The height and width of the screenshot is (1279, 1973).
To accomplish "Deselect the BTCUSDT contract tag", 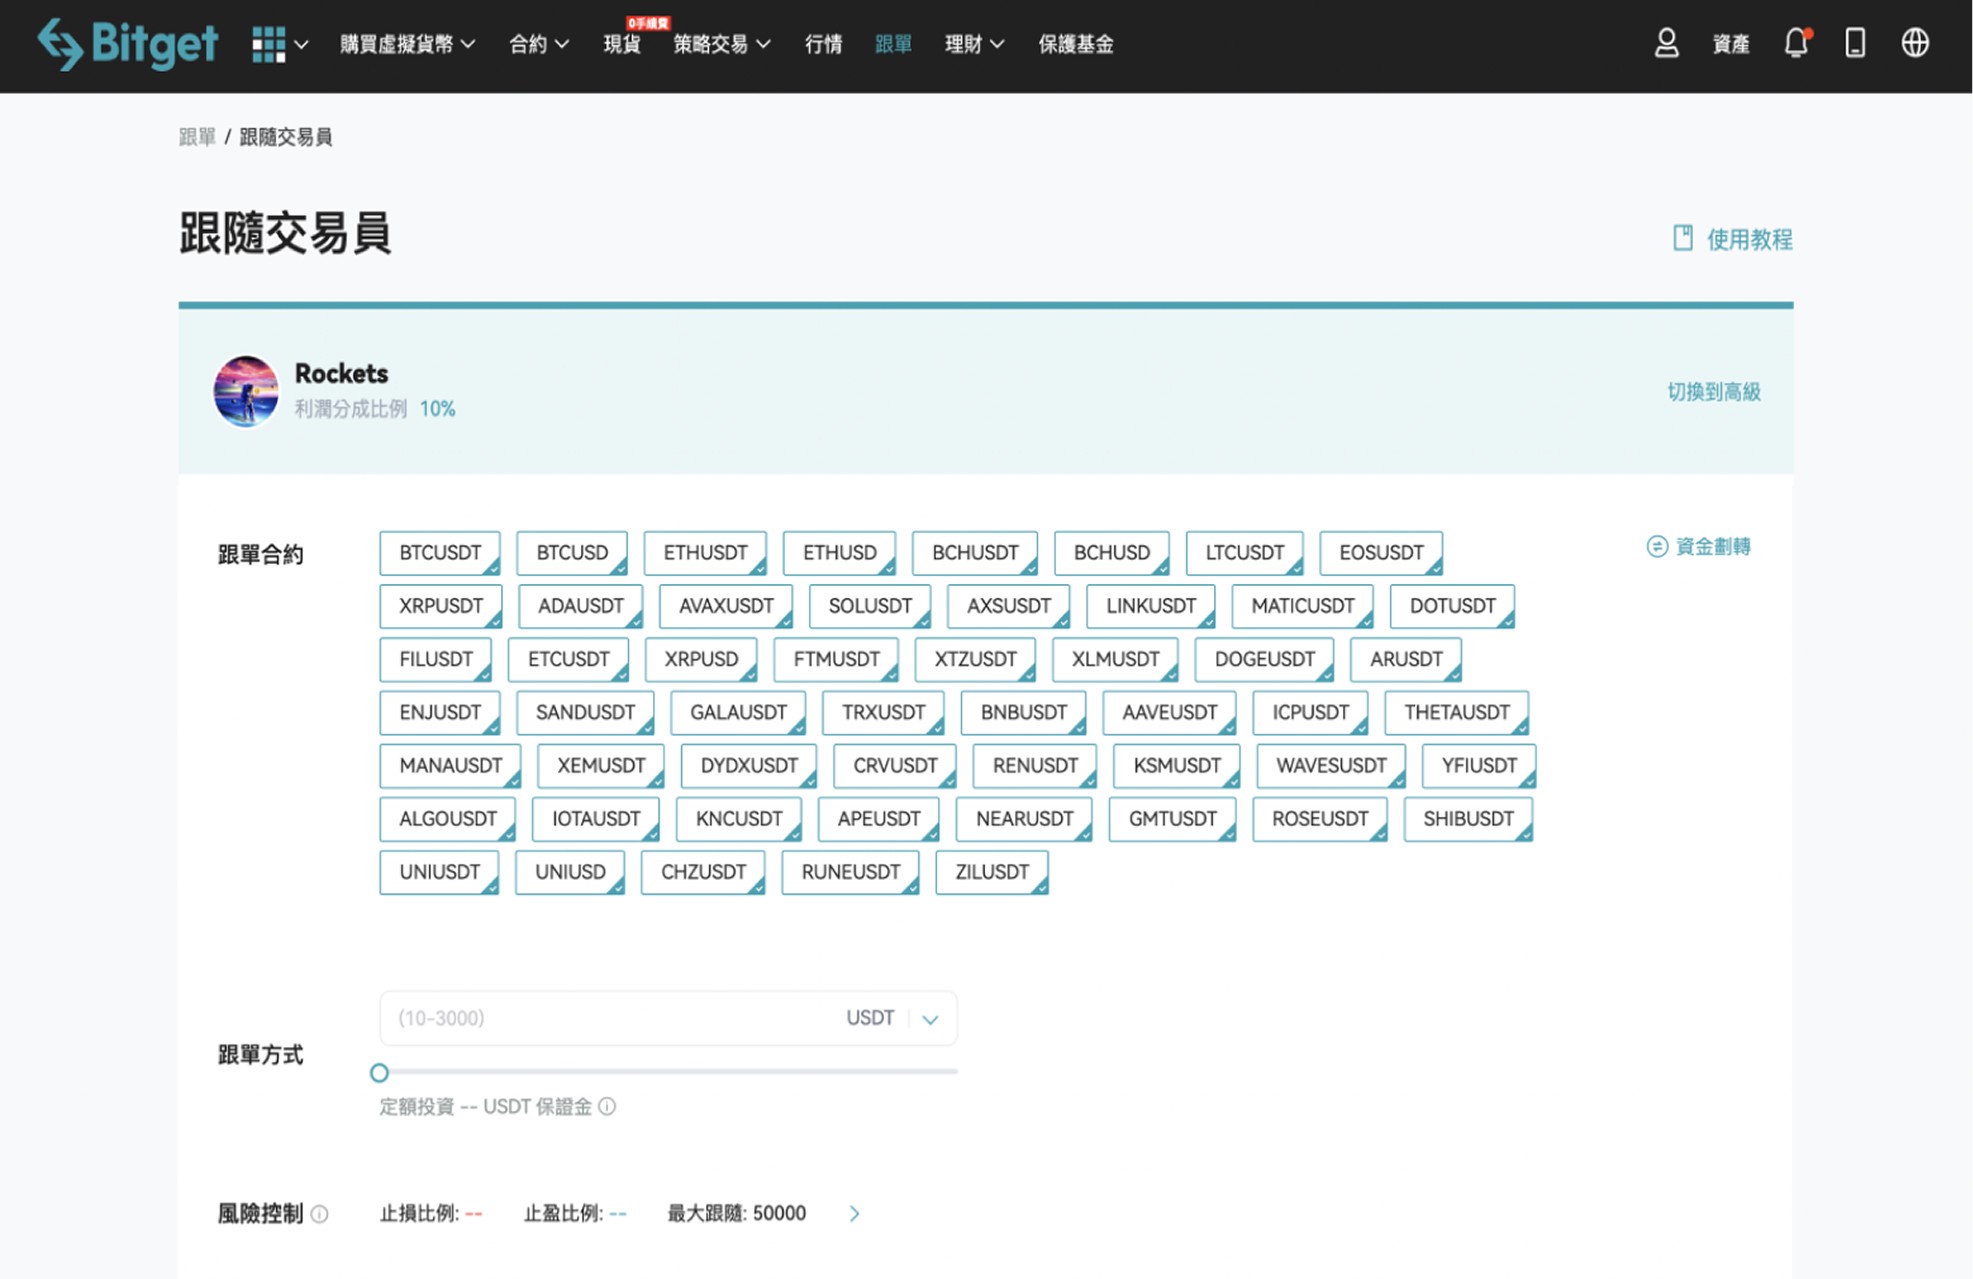I will tap(440, 553).
